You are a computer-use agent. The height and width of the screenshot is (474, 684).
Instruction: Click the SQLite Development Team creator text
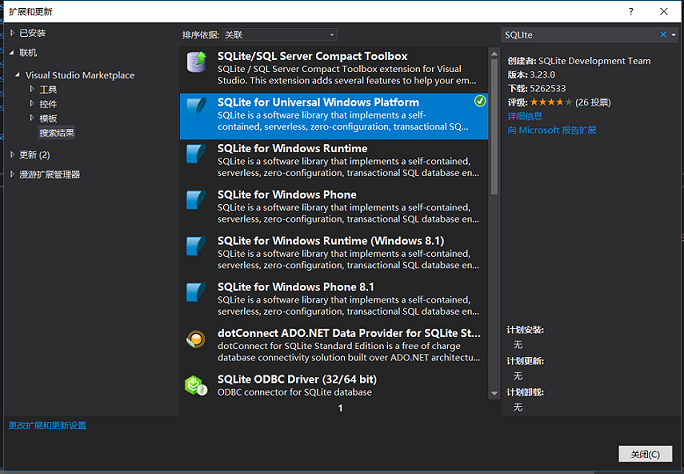tap(594, 61)
